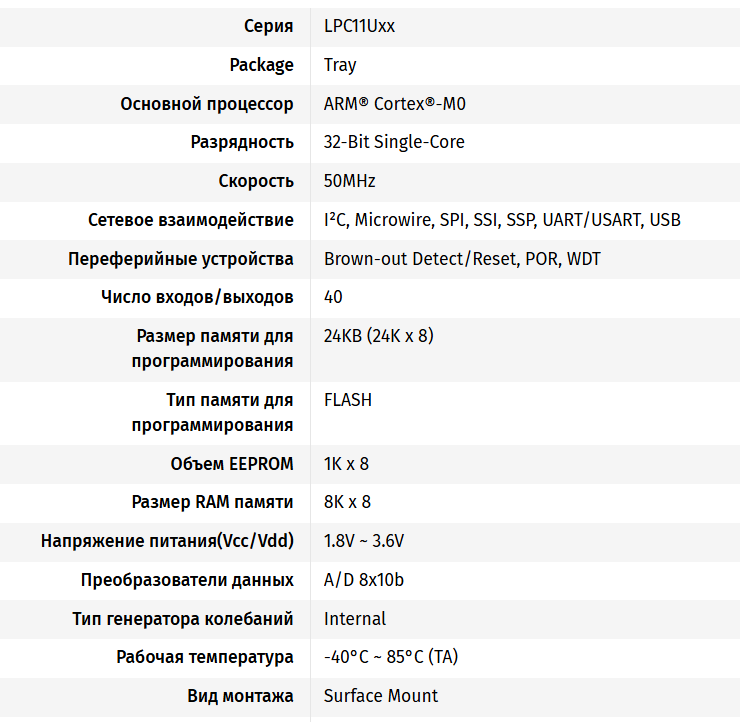740x722 pixels.
Task: Click the A/D 8x10b converter value
Action: 364,580
